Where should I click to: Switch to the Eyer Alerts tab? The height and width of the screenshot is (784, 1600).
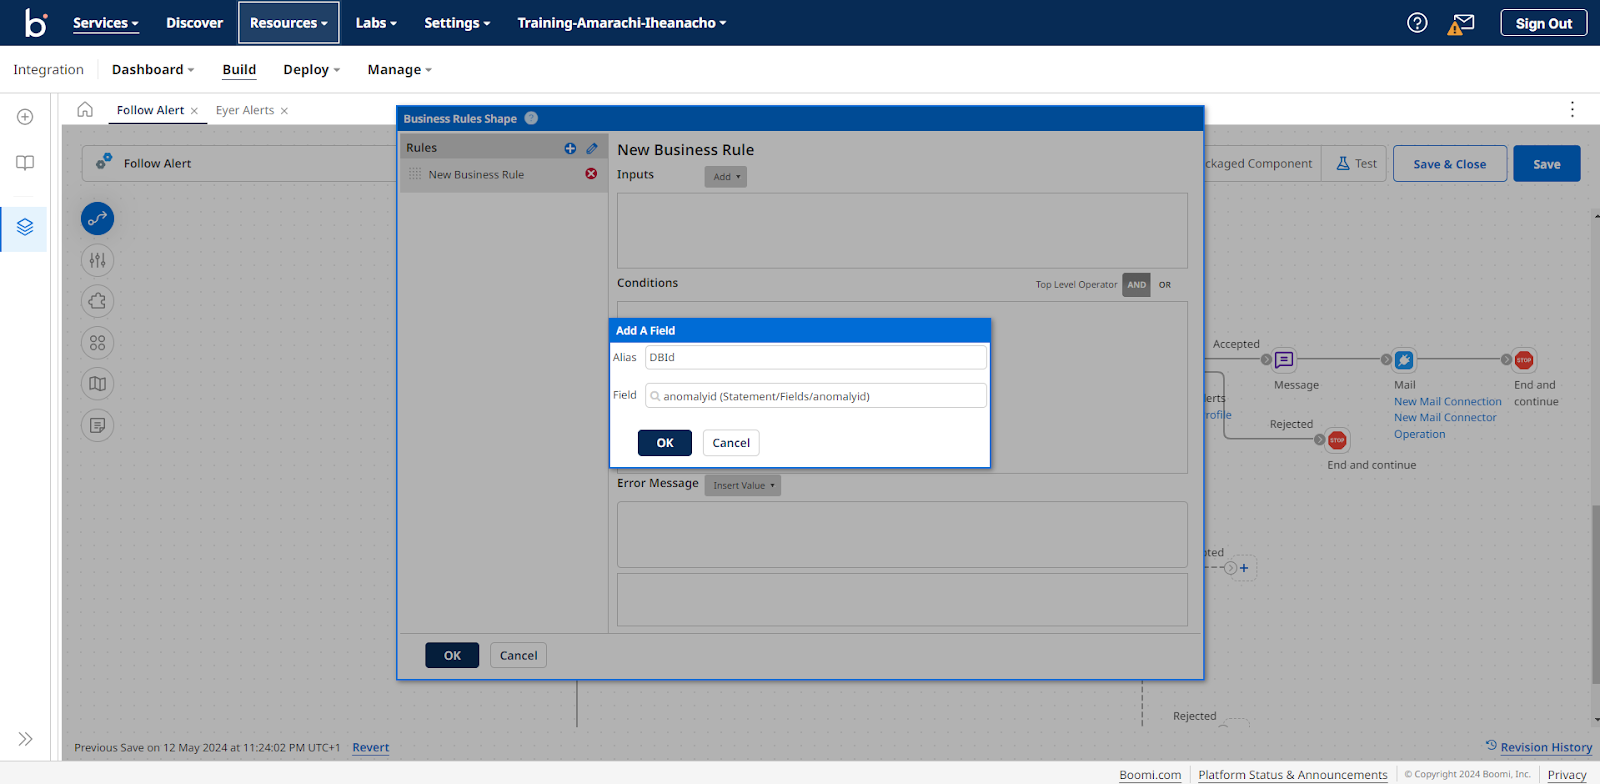click(245, 110)
